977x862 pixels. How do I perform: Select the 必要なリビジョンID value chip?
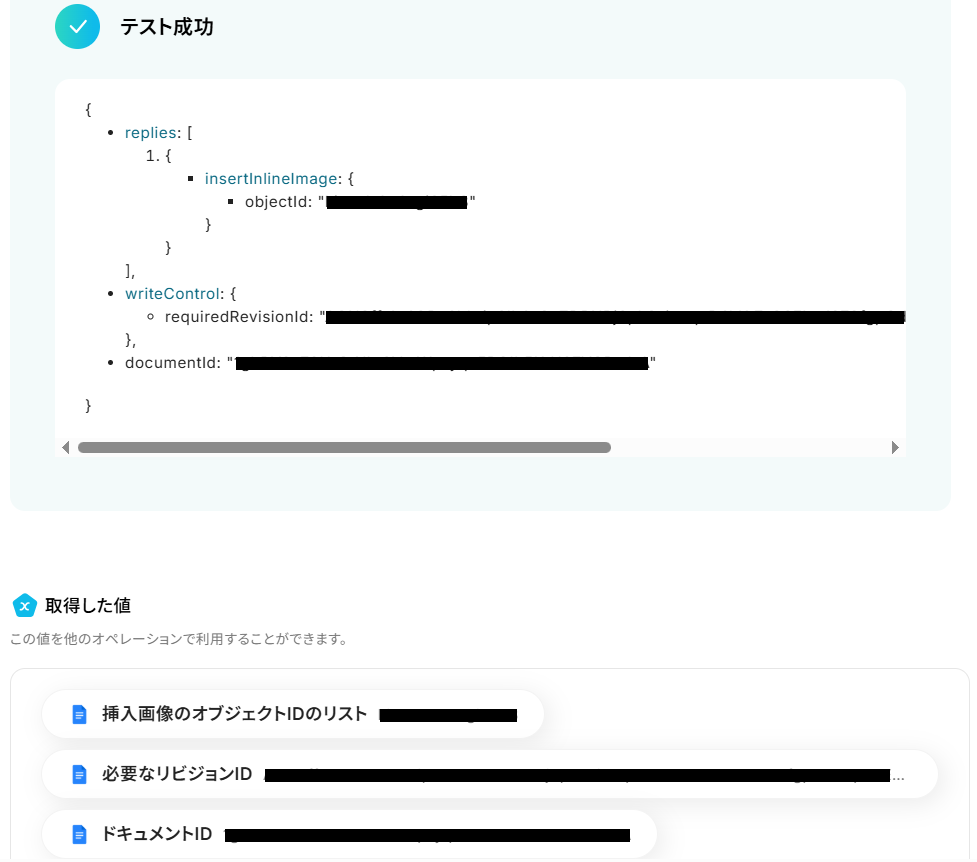click(x=490, y=774)
